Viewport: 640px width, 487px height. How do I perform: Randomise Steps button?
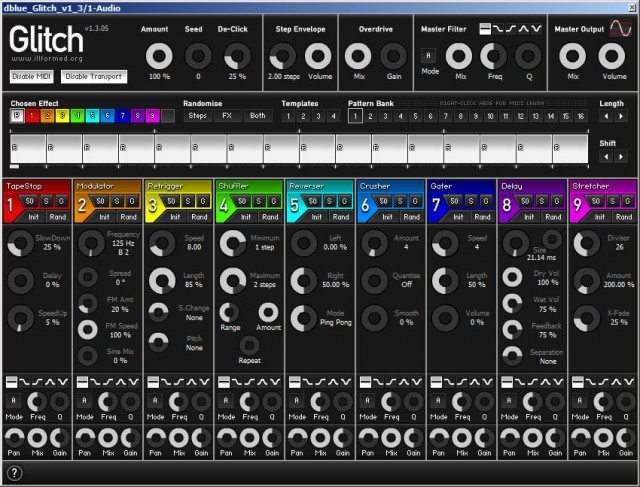pos(198,116)
